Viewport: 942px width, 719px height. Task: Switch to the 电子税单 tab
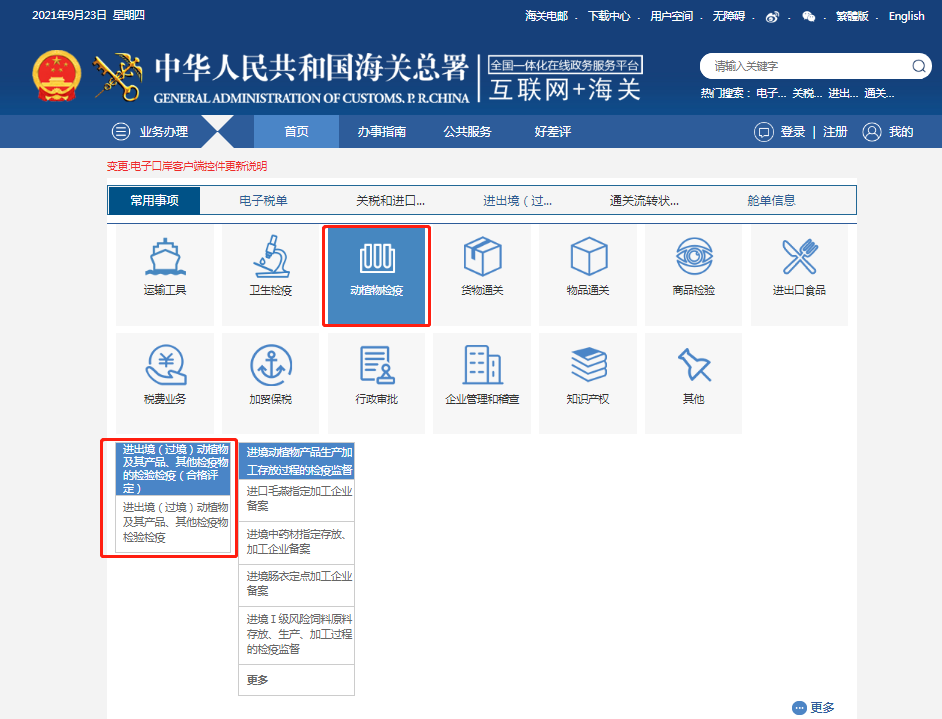pyautogui.click(x=262, y=199)
